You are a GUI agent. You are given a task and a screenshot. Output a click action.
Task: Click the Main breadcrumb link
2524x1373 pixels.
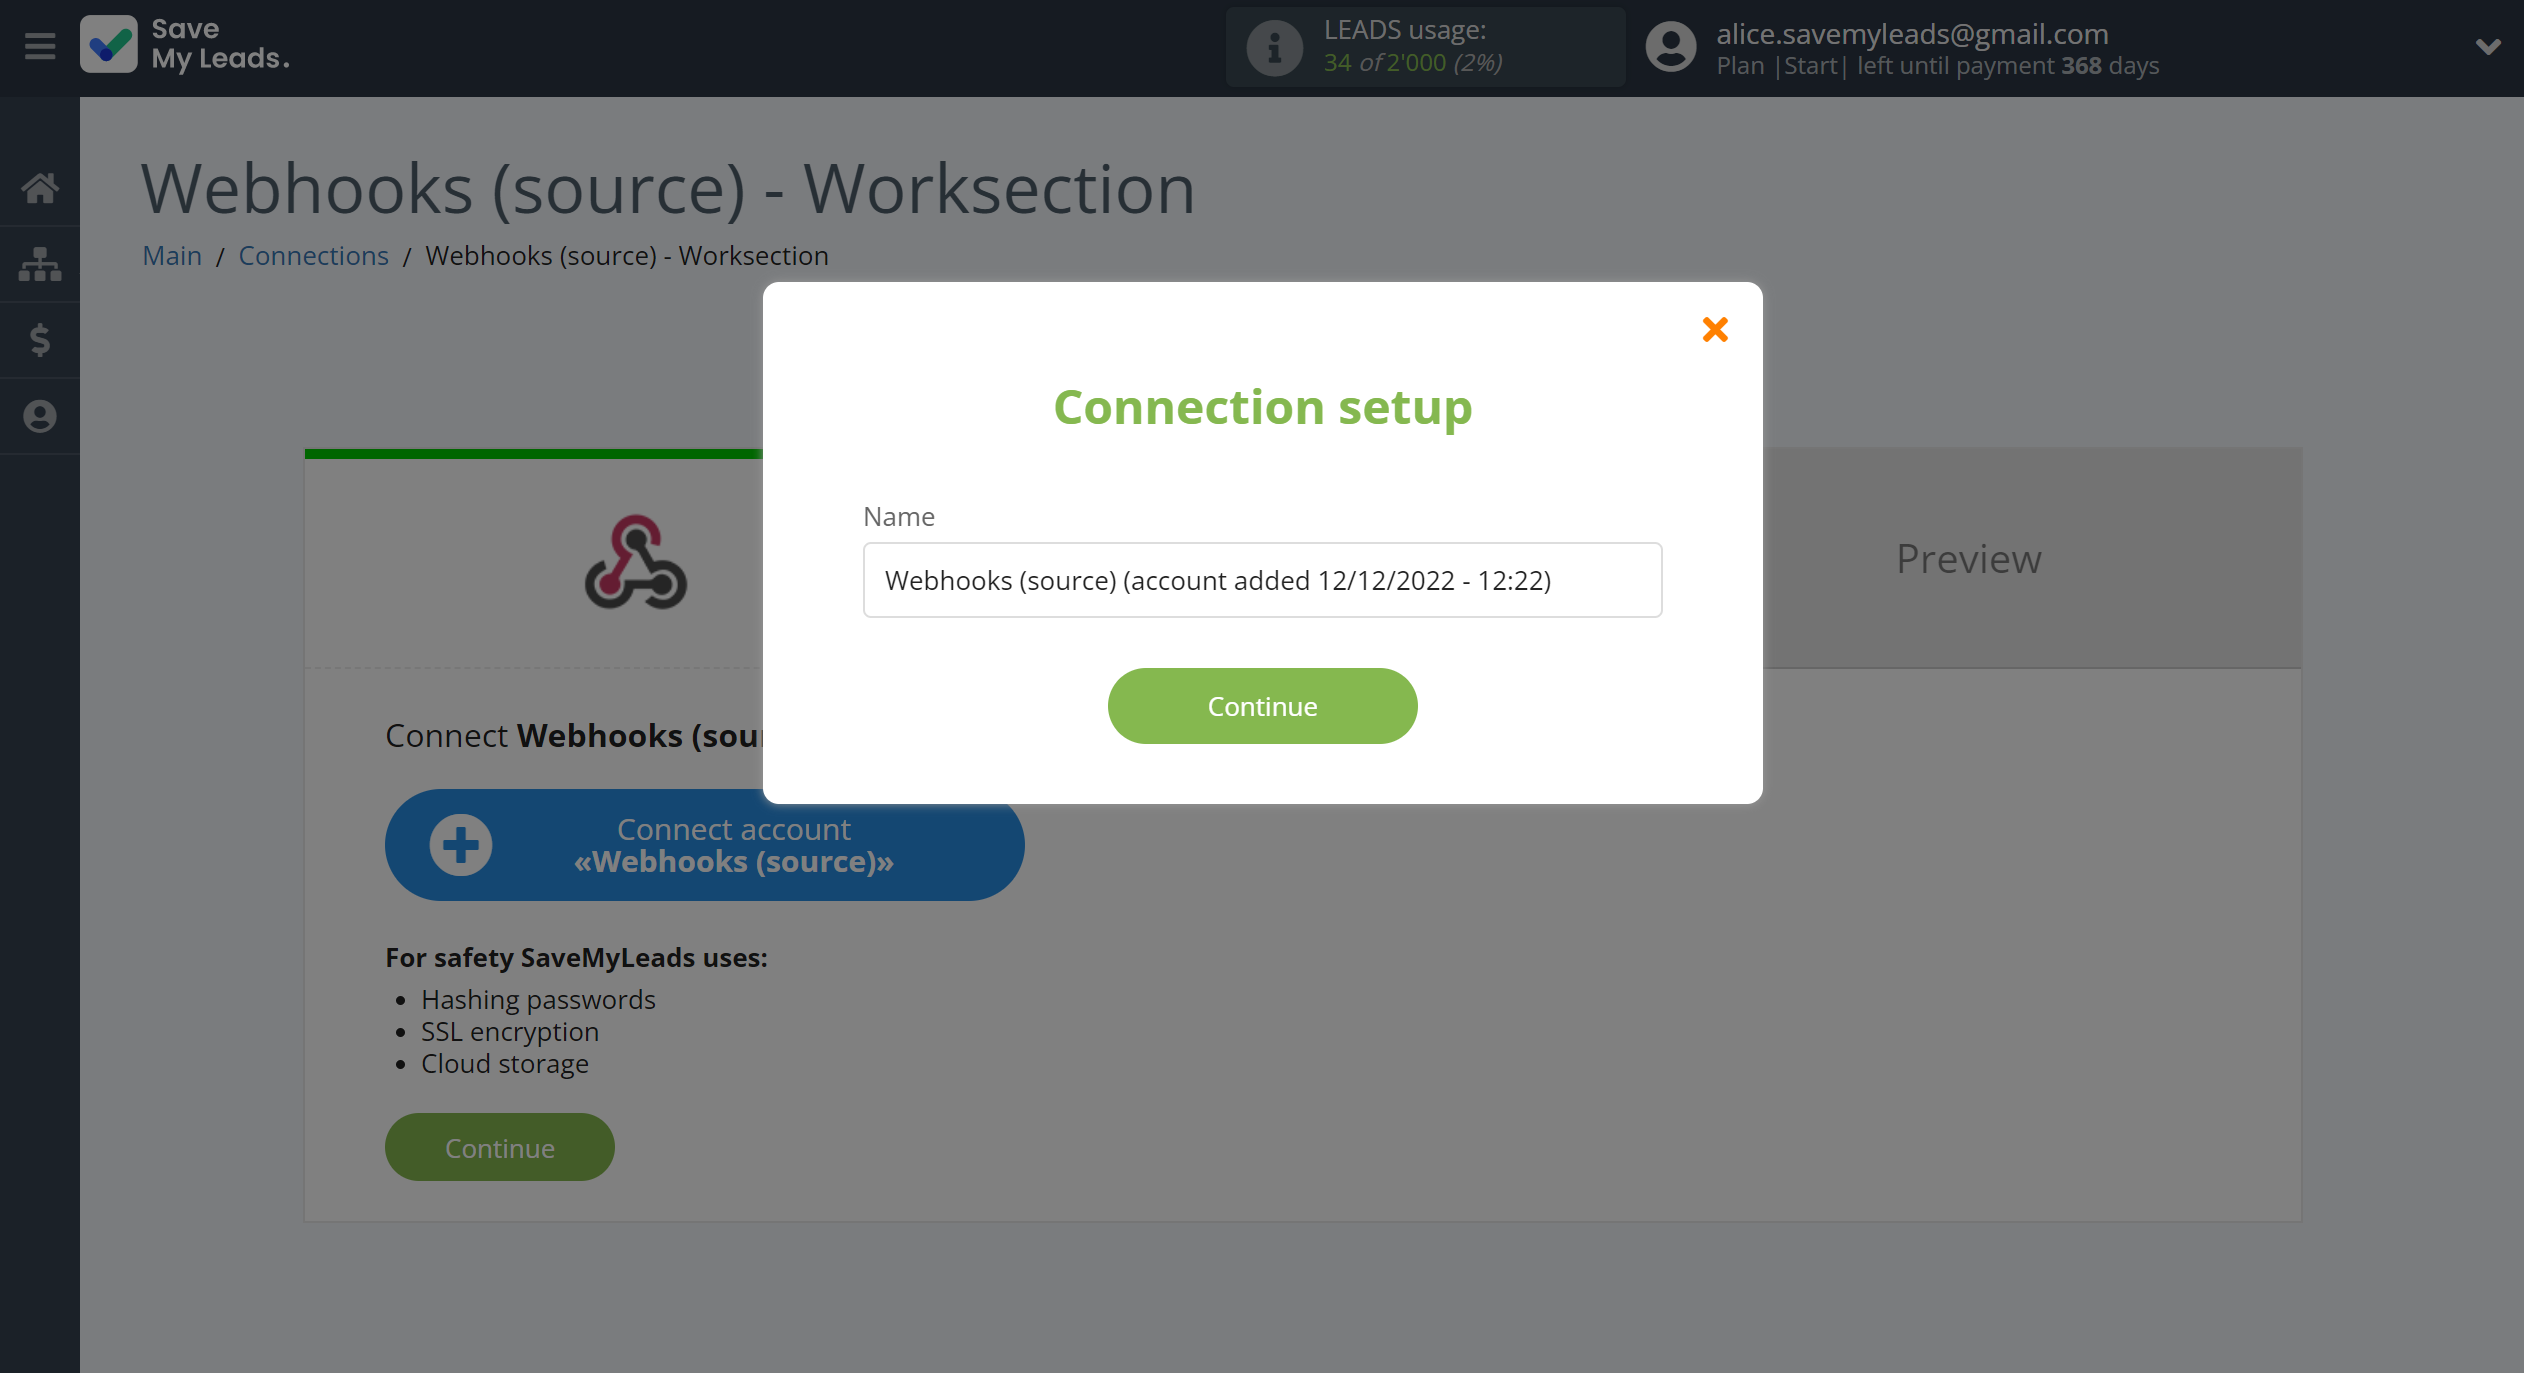click(169, 254)
